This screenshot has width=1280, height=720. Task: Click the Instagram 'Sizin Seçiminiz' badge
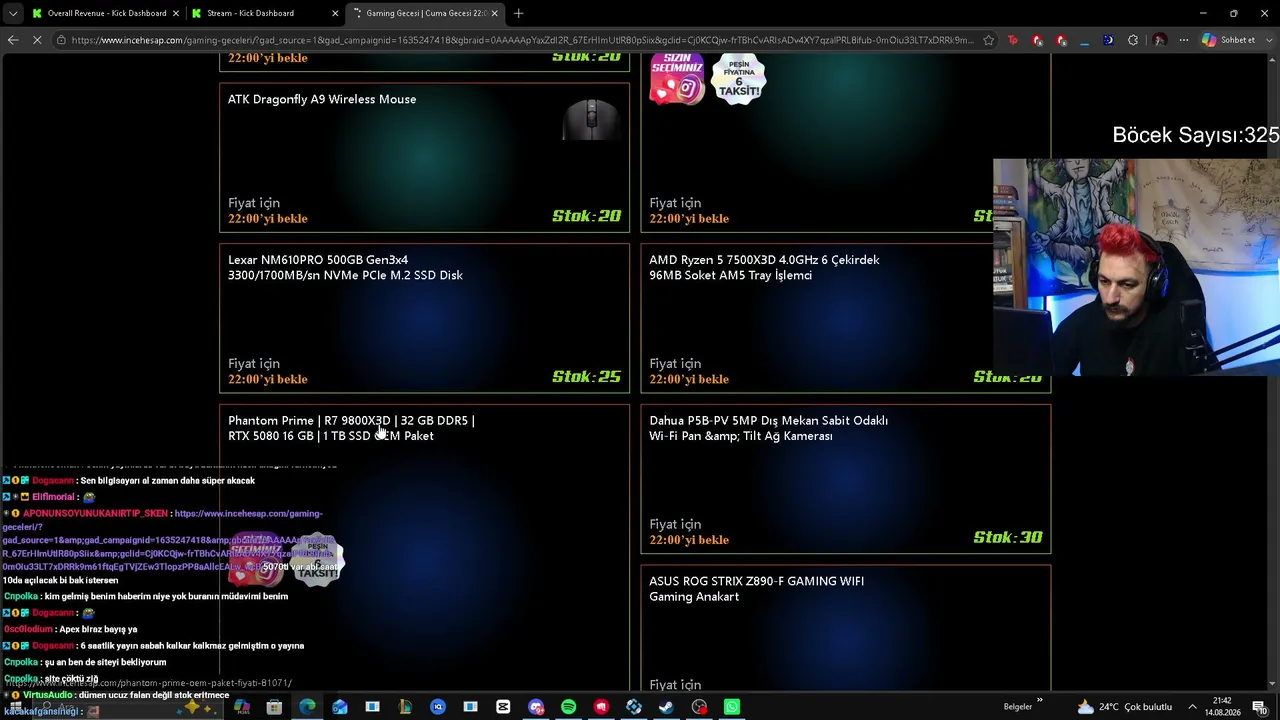[x=677, y=78]
